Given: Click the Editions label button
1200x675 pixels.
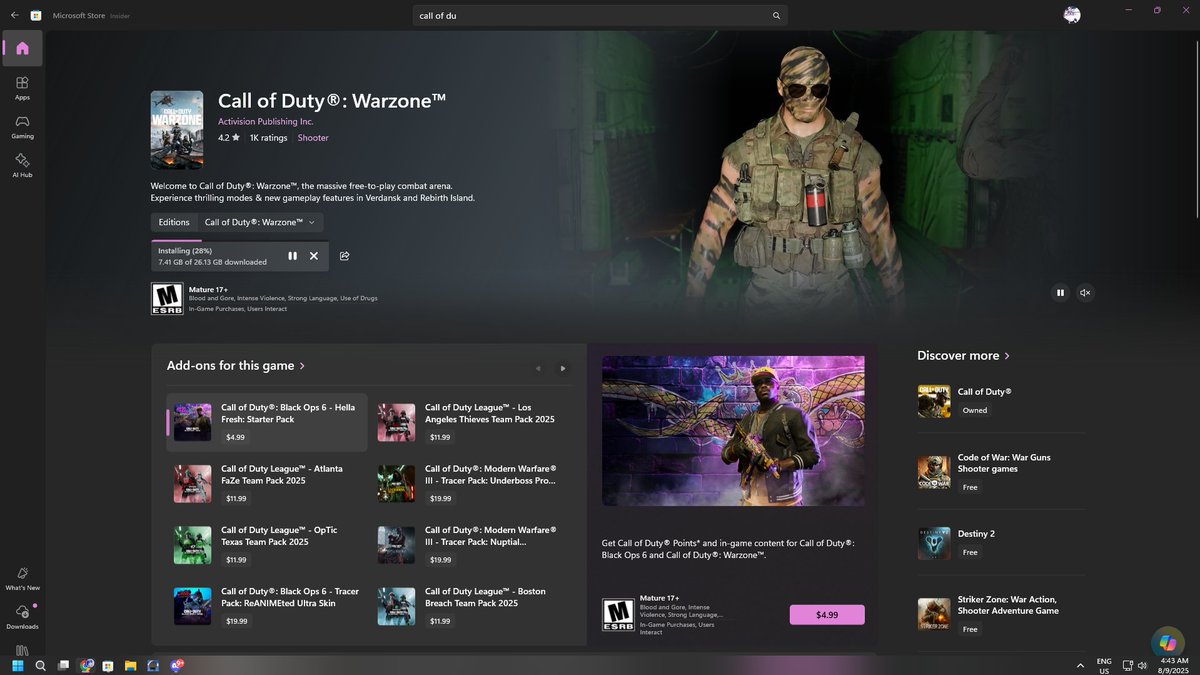Looking at the screenshot, I should 174,222.
